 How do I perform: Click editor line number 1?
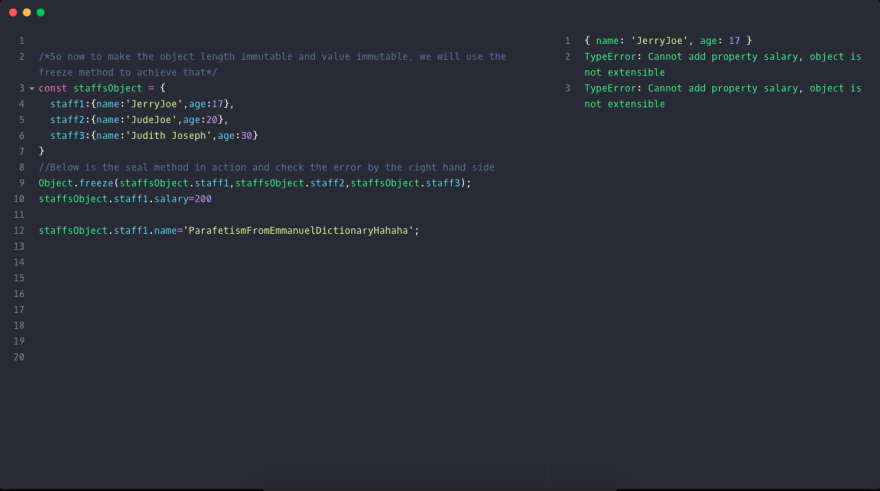(x=21, y=41)
